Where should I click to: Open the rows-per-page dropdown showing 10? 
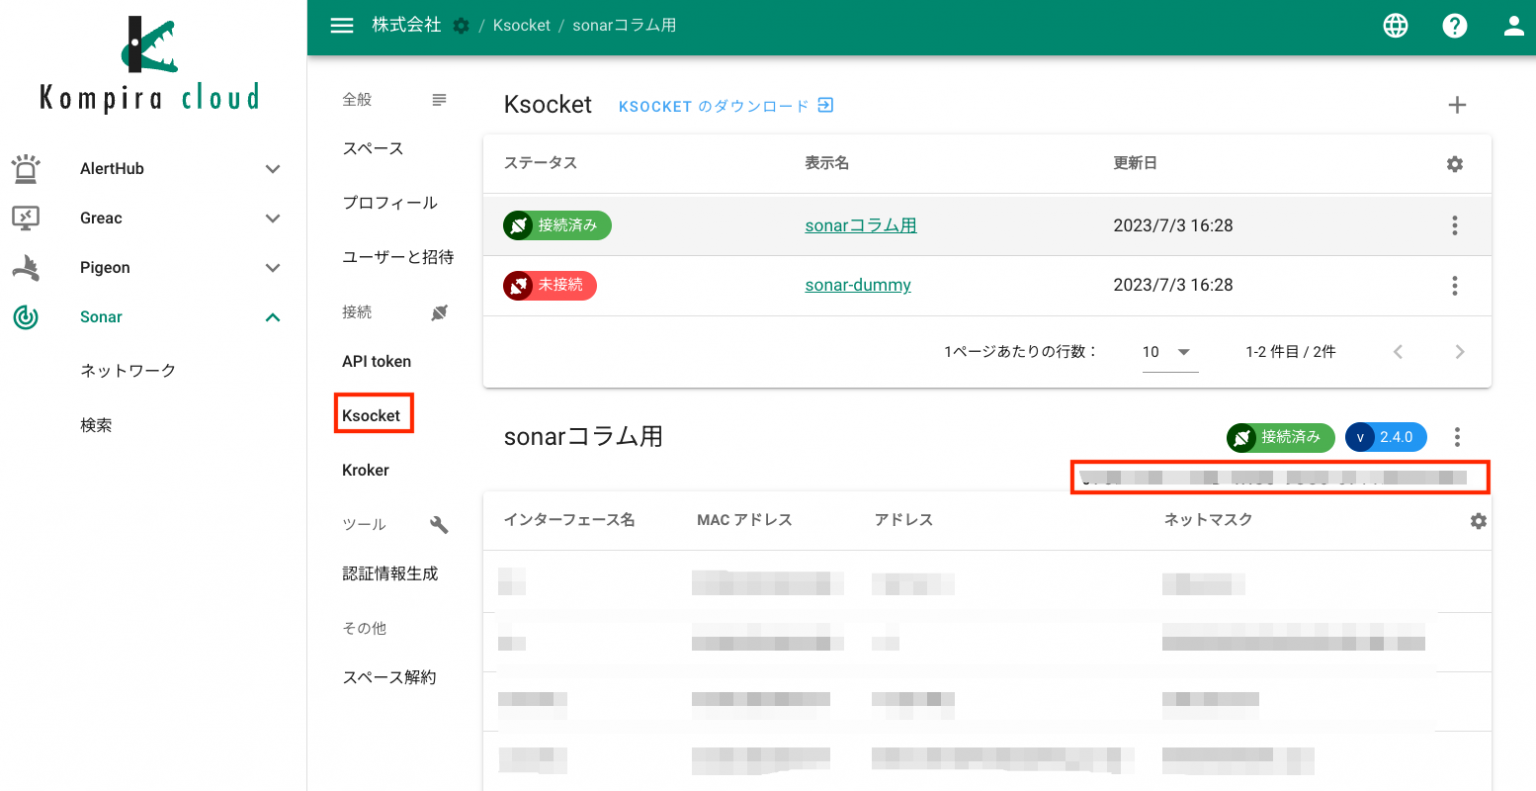point(1168,351)
